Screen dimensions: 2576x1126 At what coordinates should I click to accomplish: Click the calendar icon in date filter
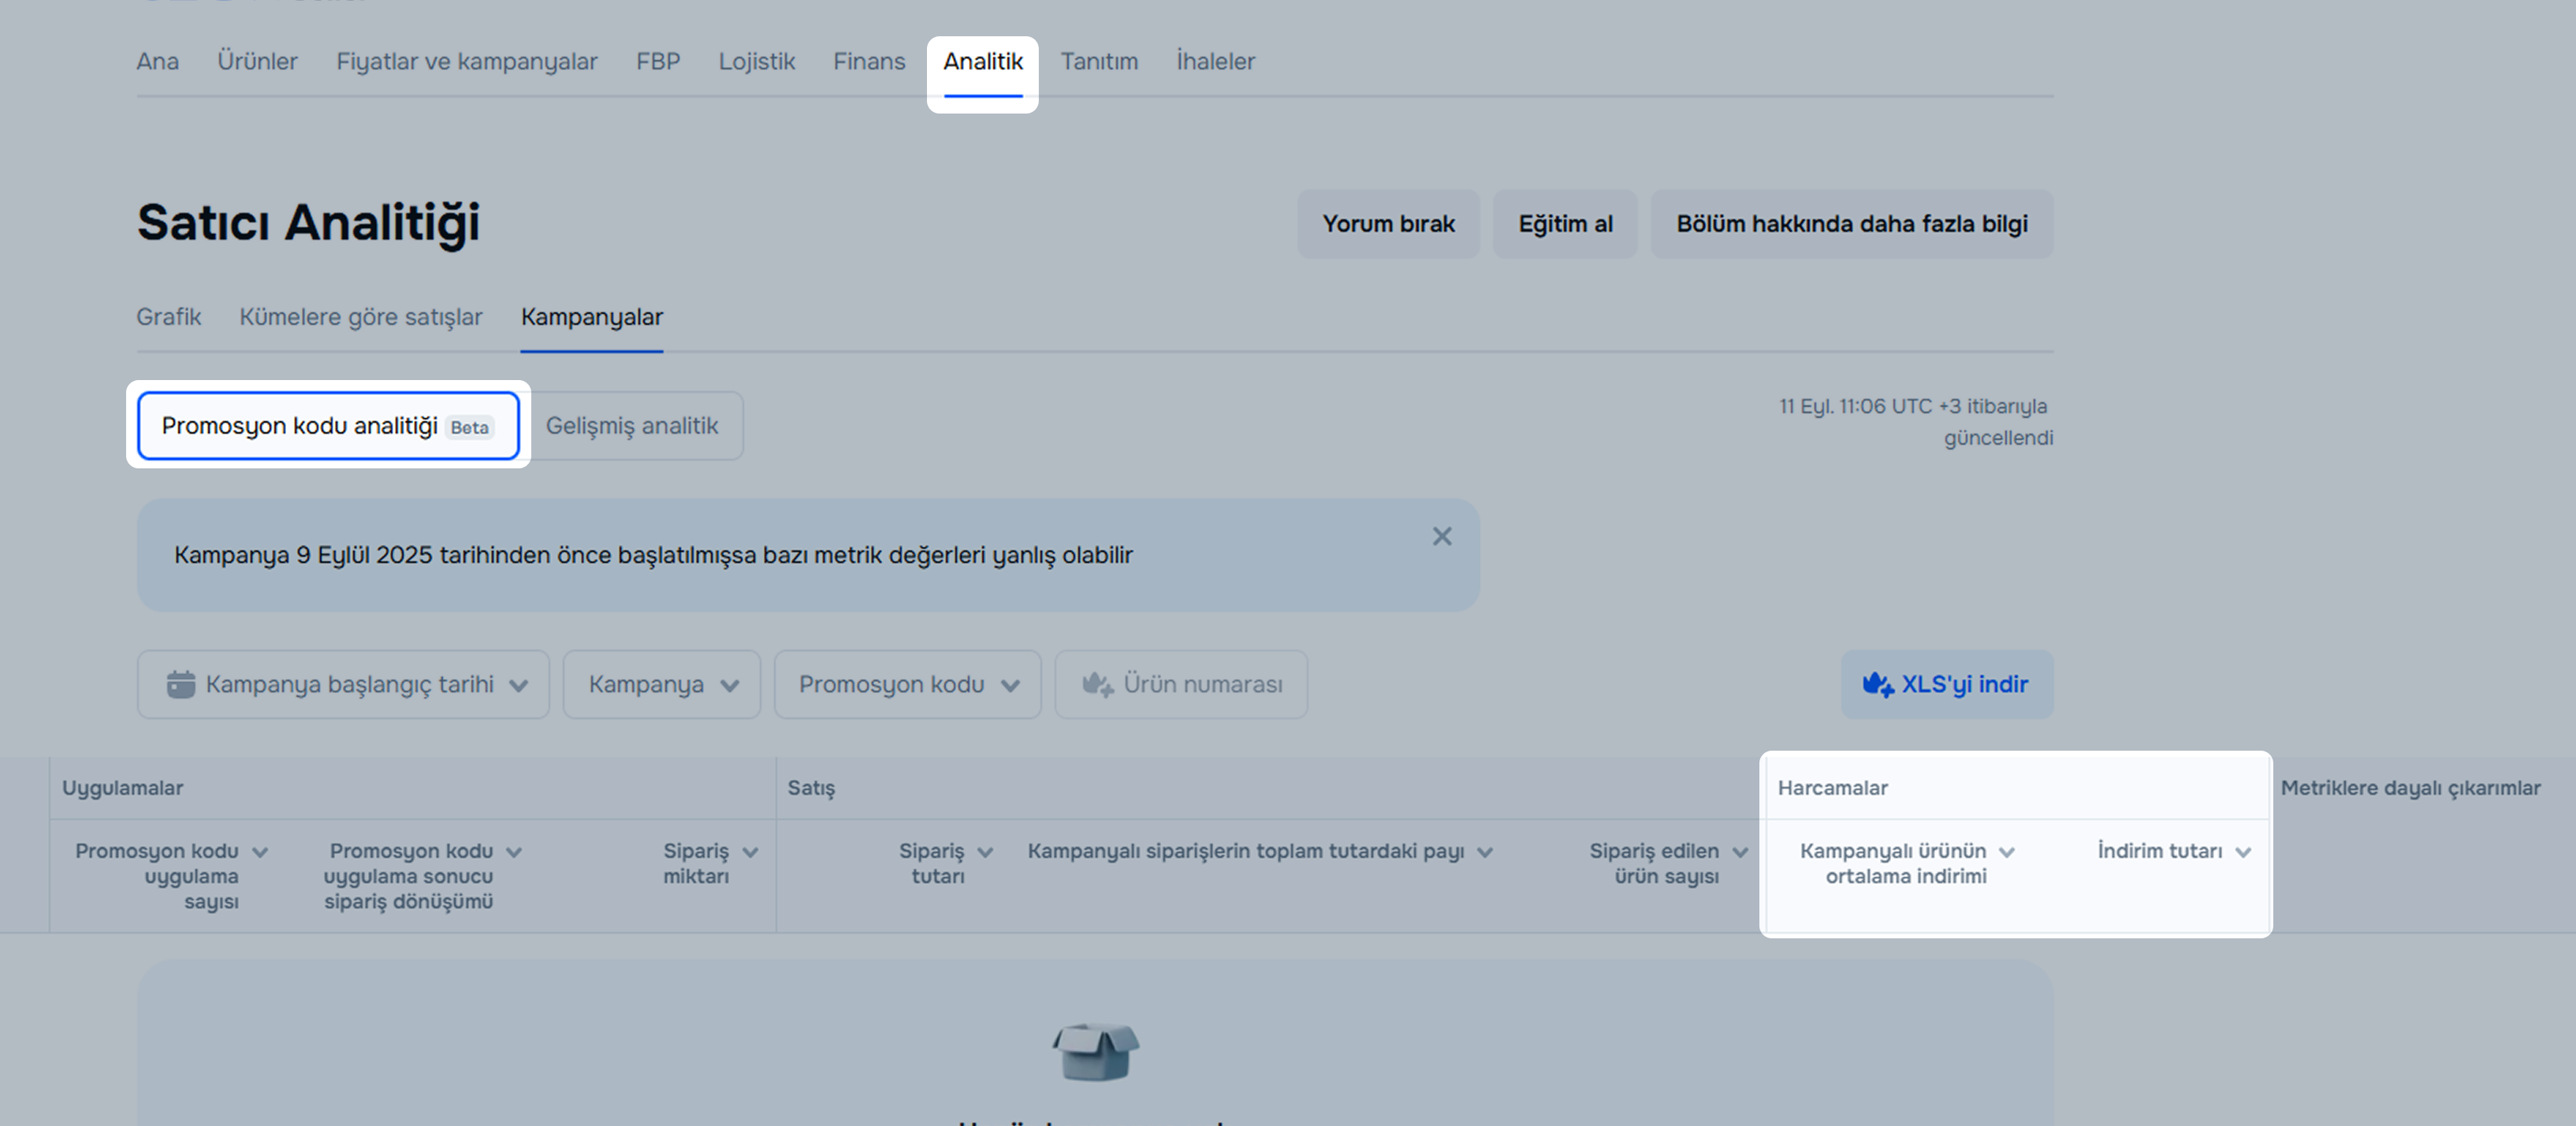point(181,685)
